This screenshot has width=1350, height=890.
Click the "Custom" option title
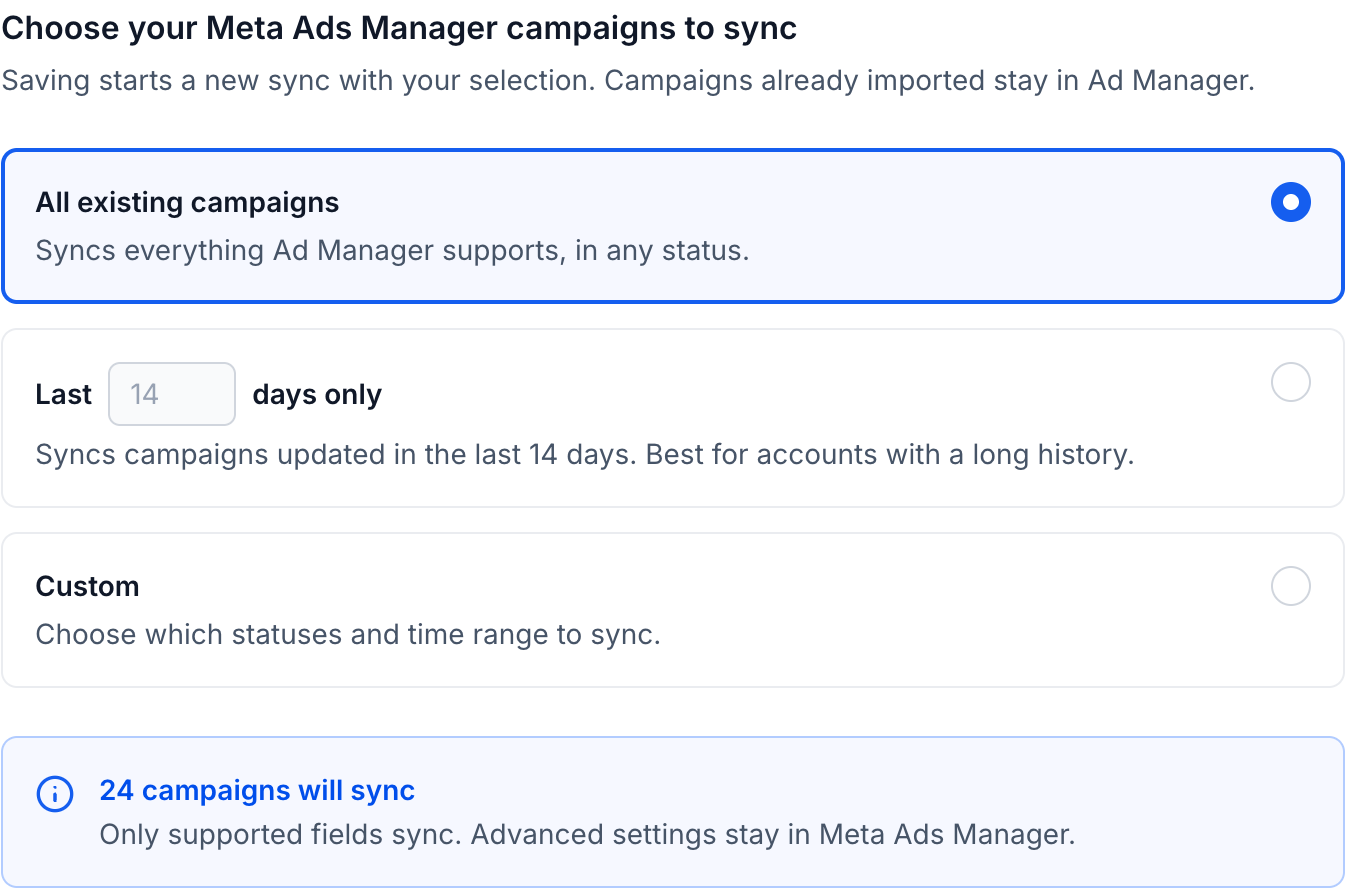coord(88,586)
